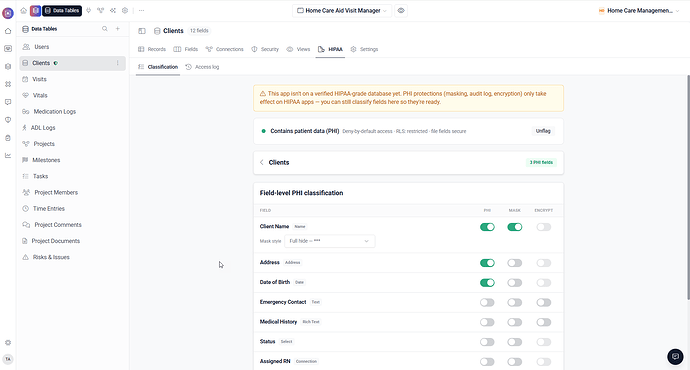
Task: Open the Time Entries table in sidebar
Action: [x=73, y=209]
